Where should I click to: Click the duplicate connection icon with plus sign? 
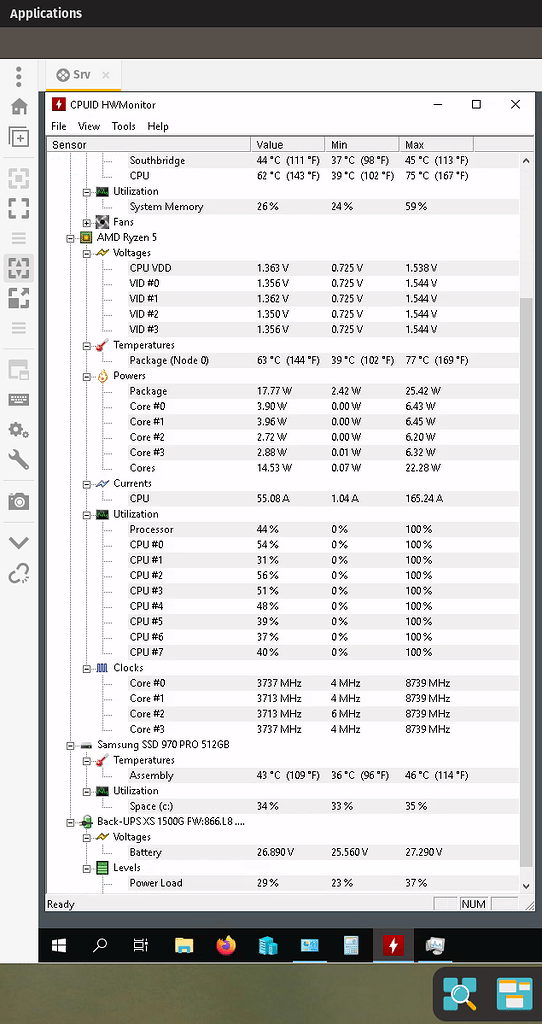18,136
